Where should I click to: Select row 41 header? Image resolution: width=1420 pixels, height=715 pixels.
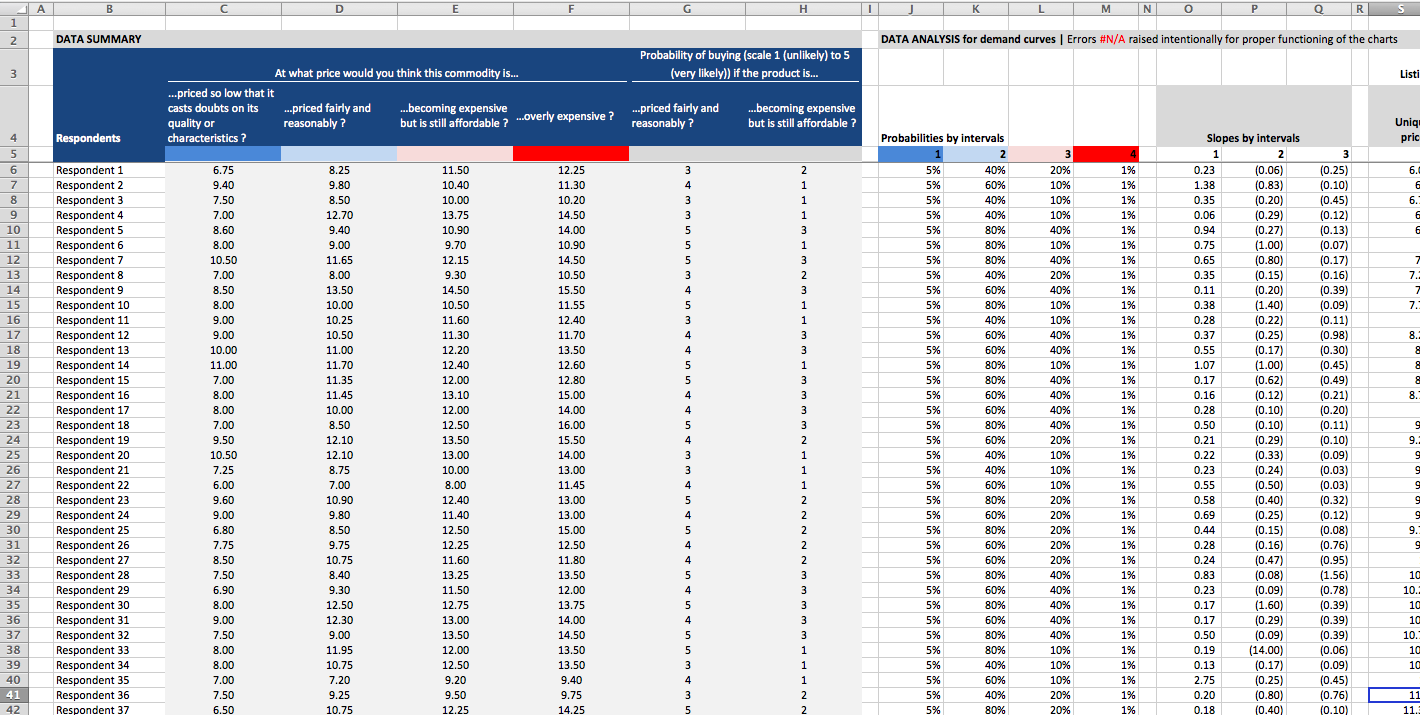(x=13, y=694)
